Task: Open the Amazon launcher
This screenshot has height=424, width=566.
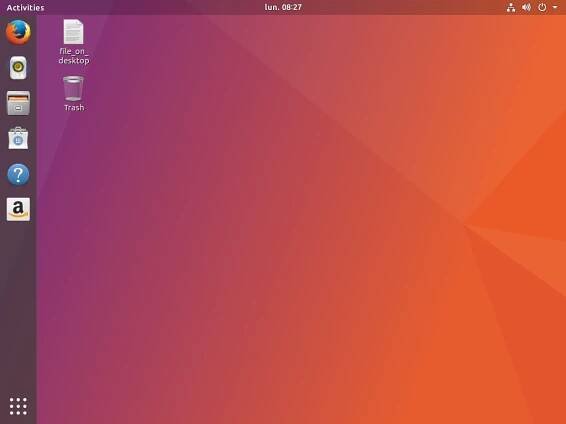Action: [x=18, y=209]
